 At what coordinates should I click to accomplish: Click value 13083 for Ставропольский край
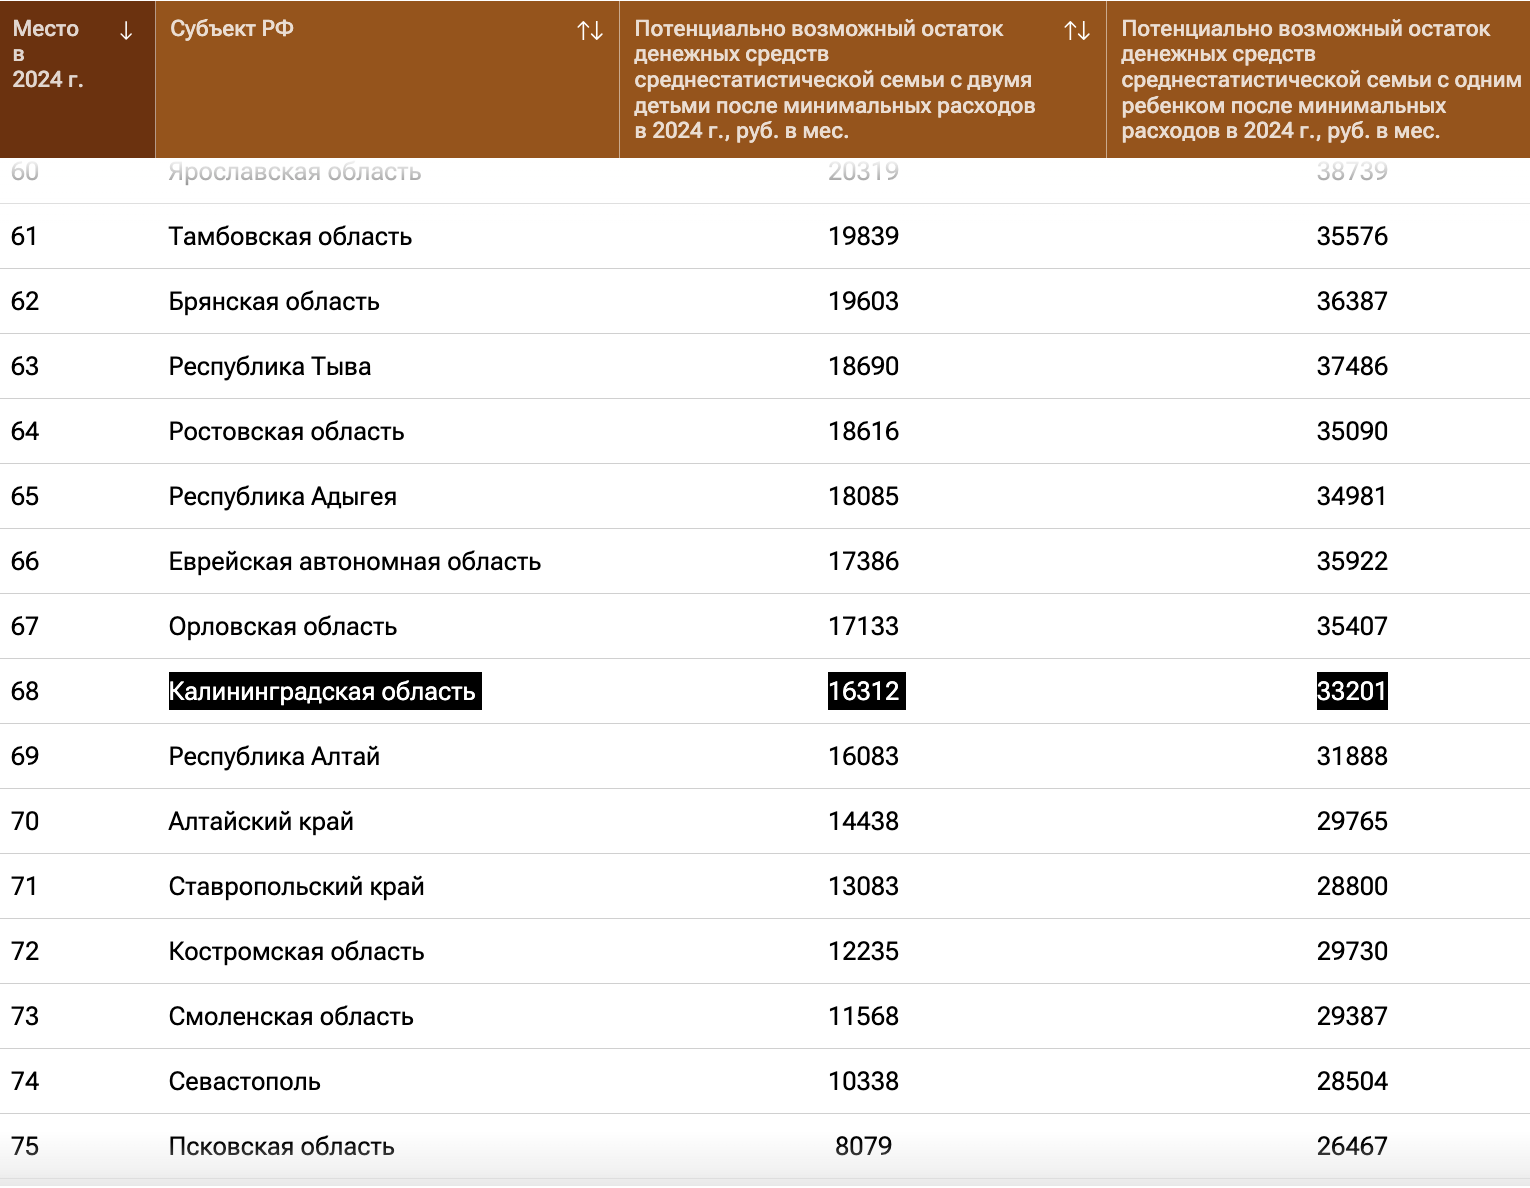[x=864, y=886]
